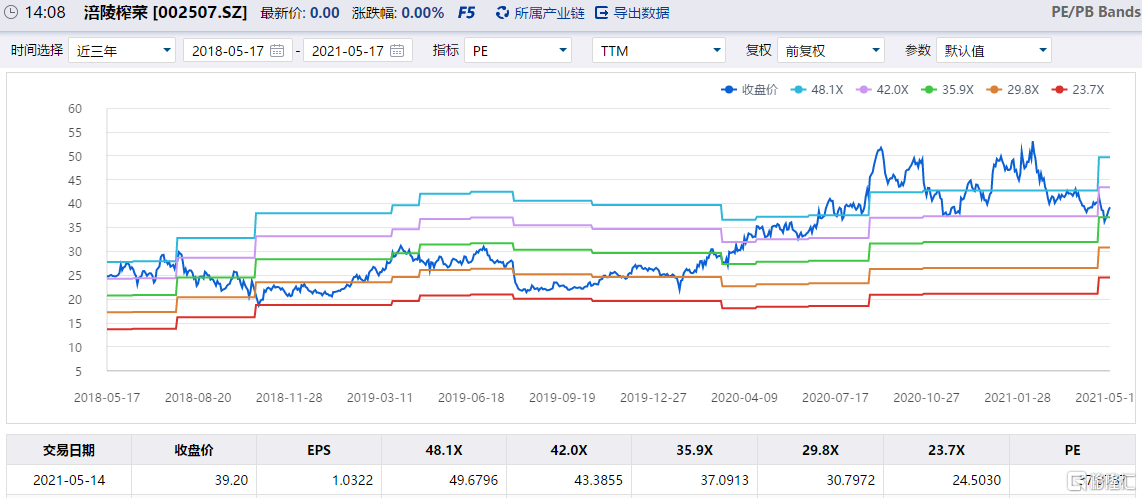Open the calendar icon for end date
Screen dimensions: 1142x498
coord(397,50)
